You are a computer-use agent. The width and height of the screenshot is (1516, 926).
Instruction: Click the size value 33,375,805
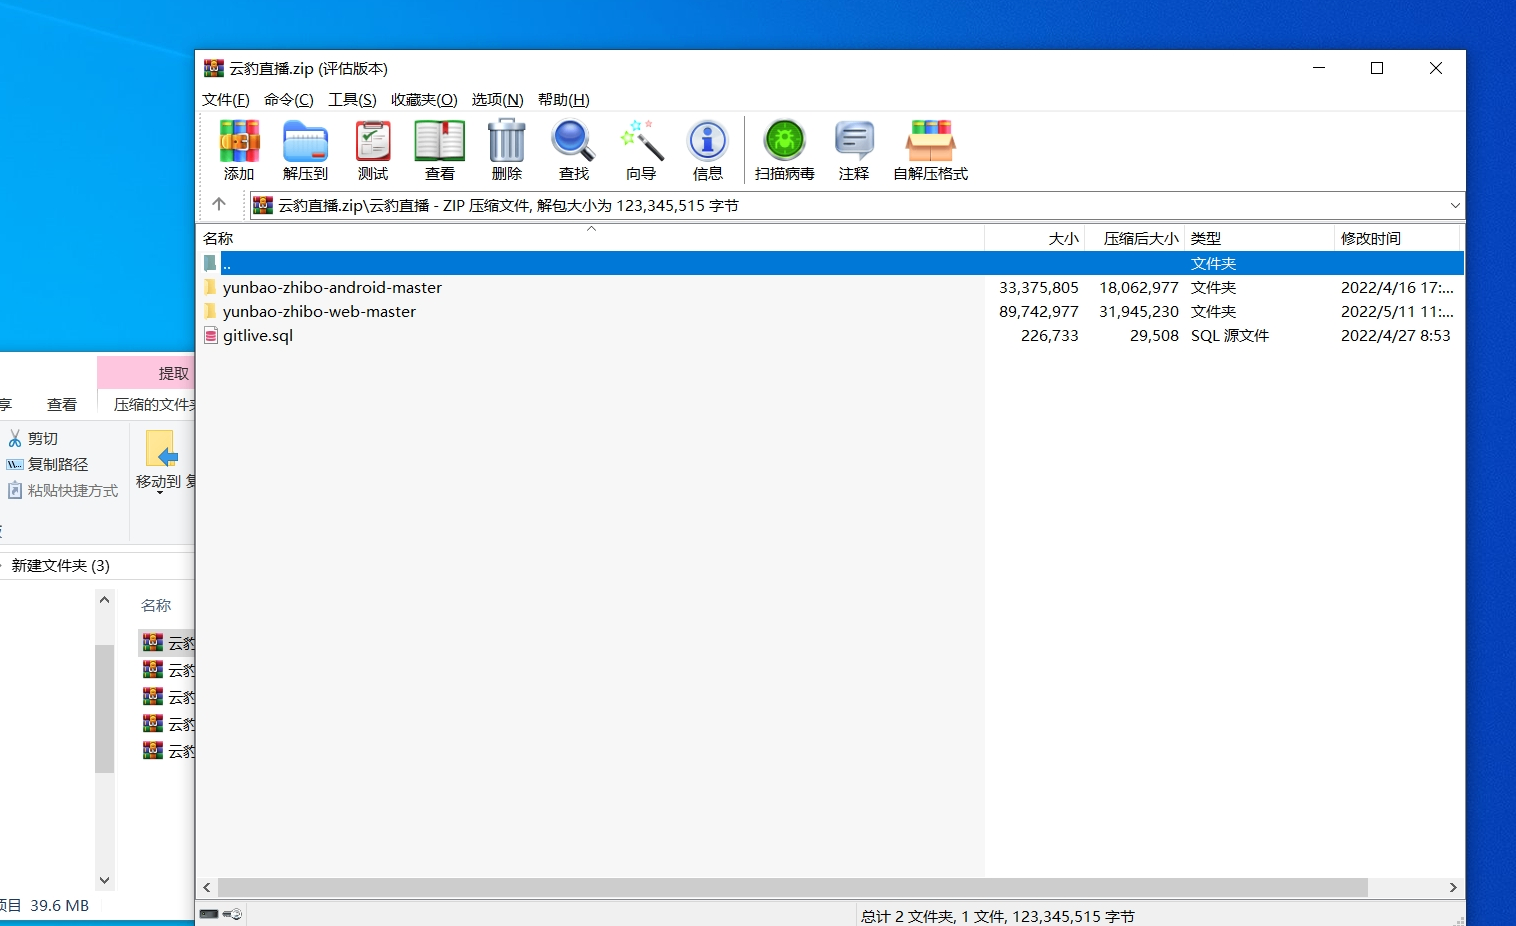coord(1039,287)
